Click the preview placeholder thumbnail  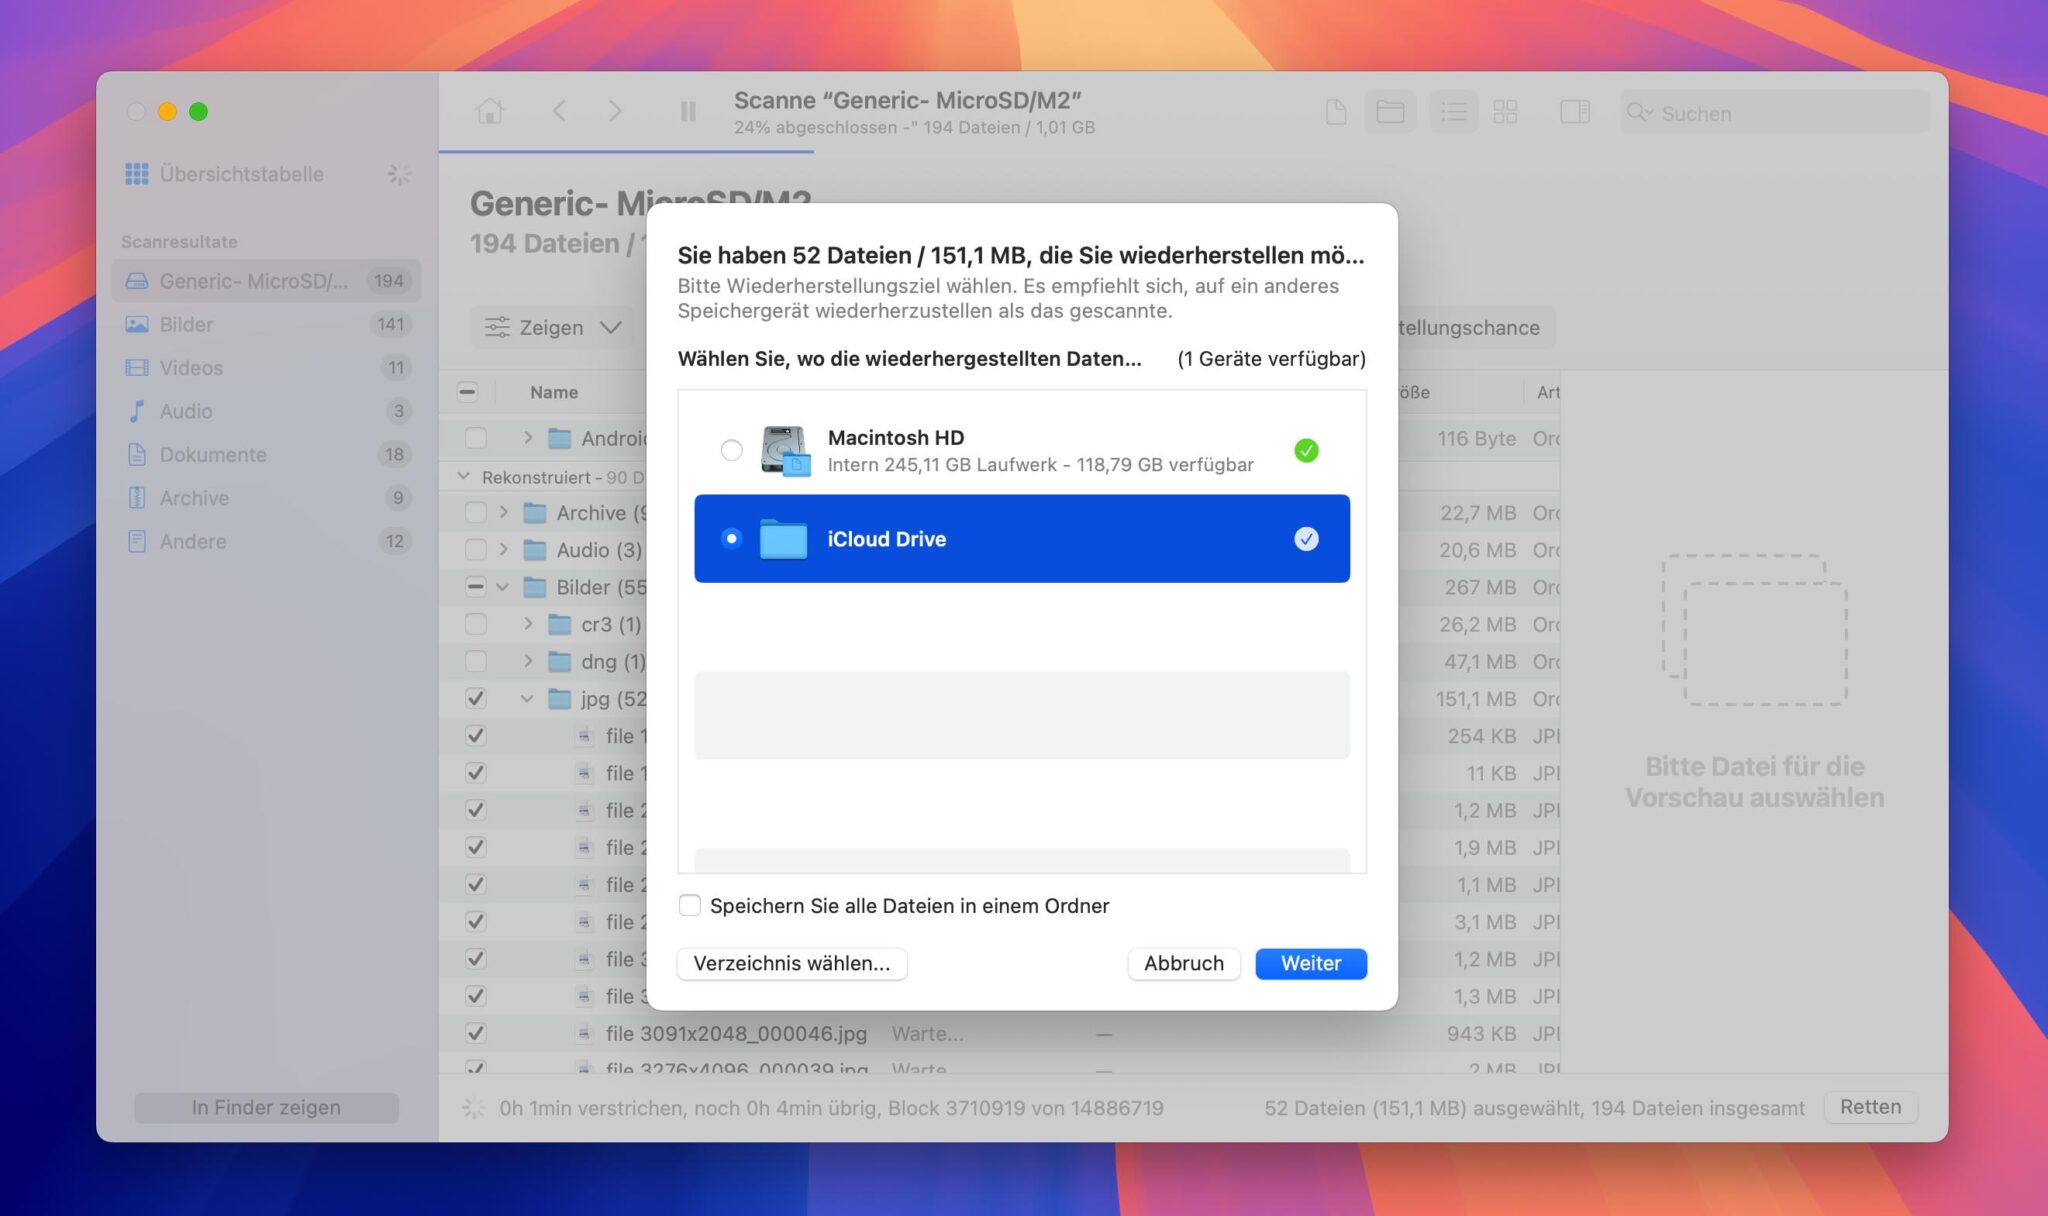(1754, 630)
